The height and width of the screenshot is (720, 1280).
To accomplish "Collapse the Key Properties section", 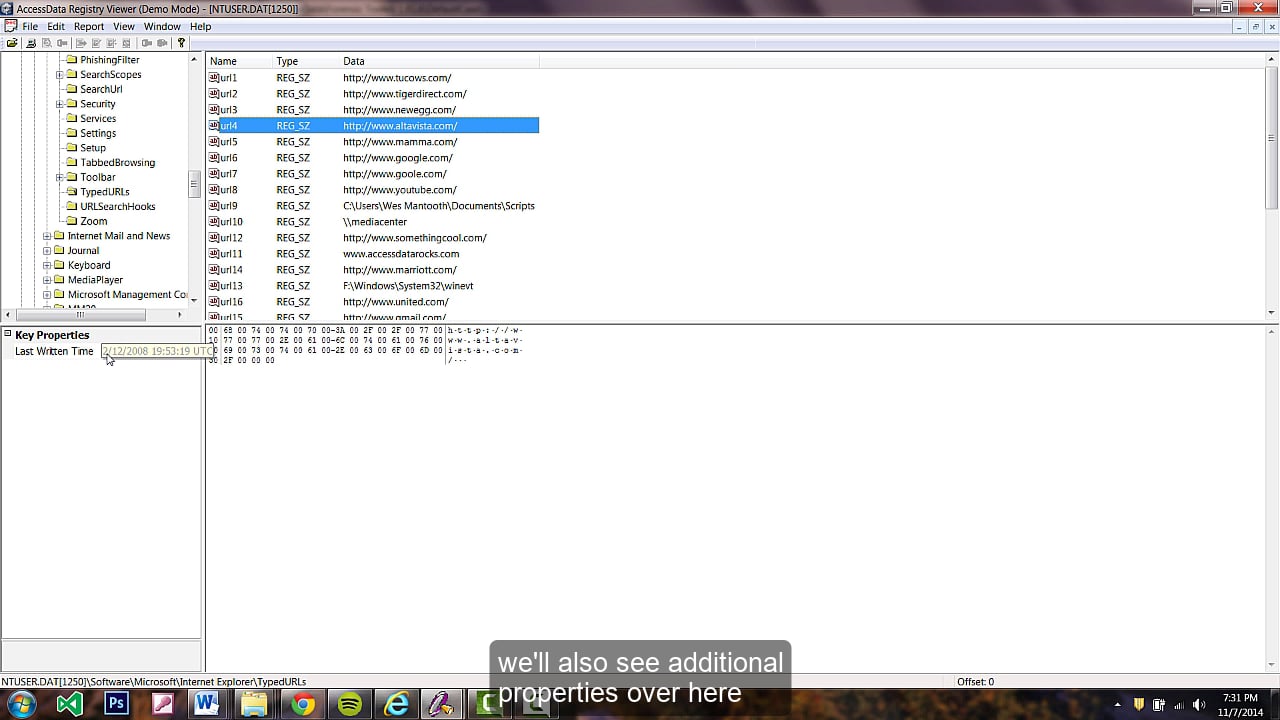I will click(x=8, y=334).
